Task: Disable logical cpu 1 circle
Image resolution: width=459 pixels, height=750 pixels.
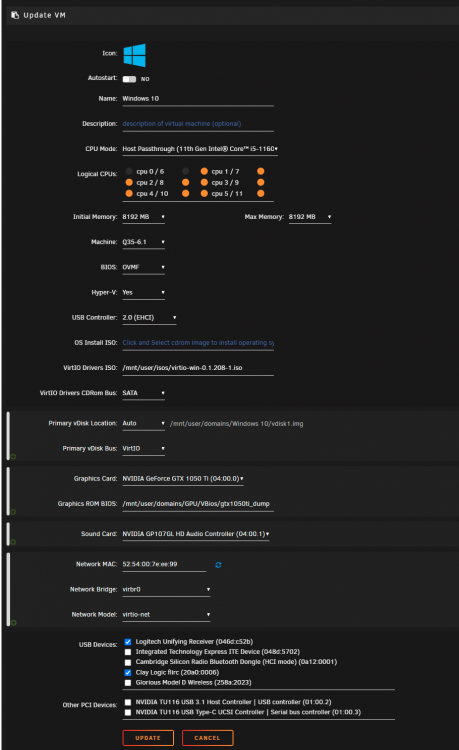Action: pos(204,171)
